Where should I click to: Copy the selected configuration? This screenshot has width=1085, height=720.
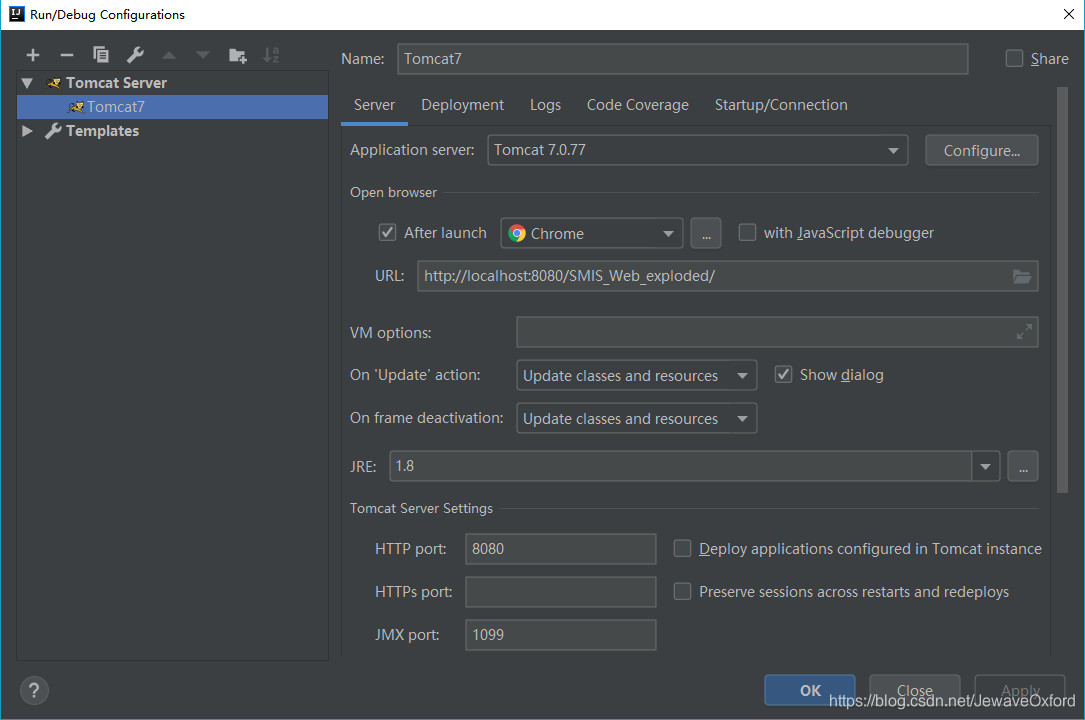click(100, 55)
